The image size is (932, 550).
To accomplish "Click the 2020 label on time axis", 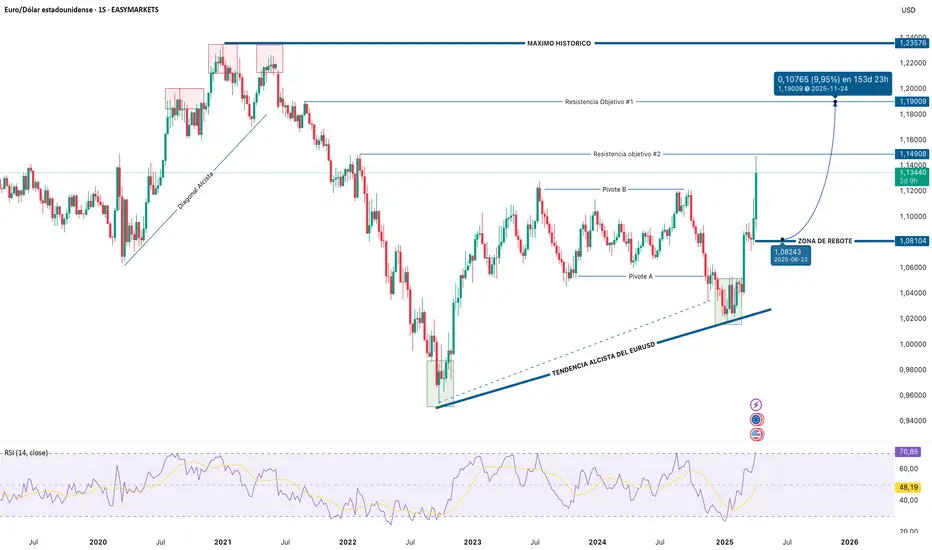I will (x=98, y=542).
